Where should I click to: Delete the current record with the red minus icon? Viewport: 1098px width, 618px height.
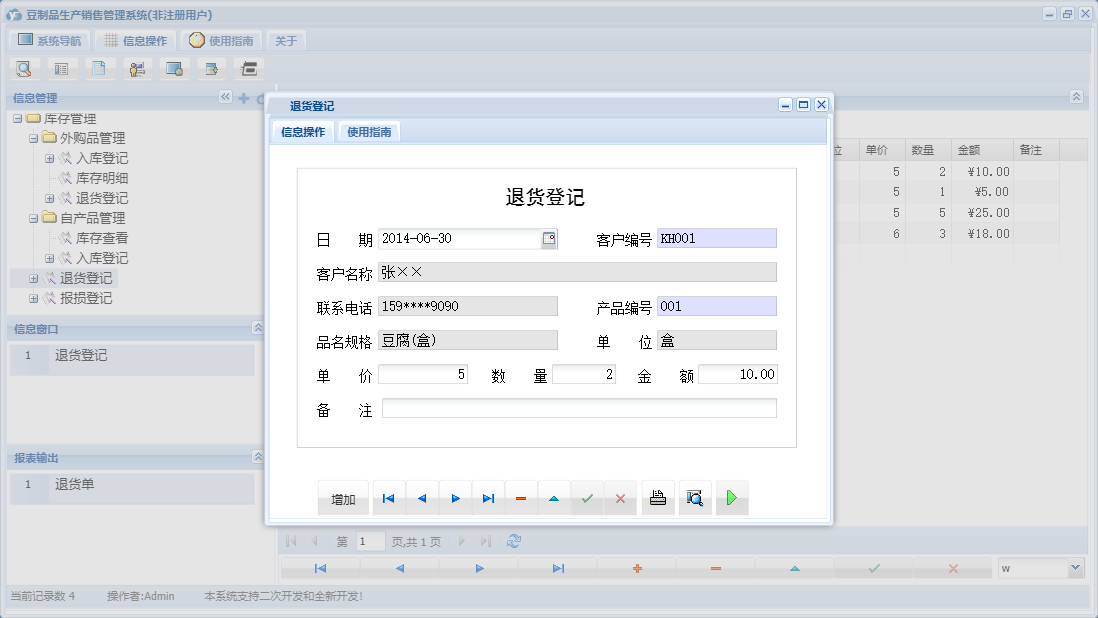tap(520, 497)
